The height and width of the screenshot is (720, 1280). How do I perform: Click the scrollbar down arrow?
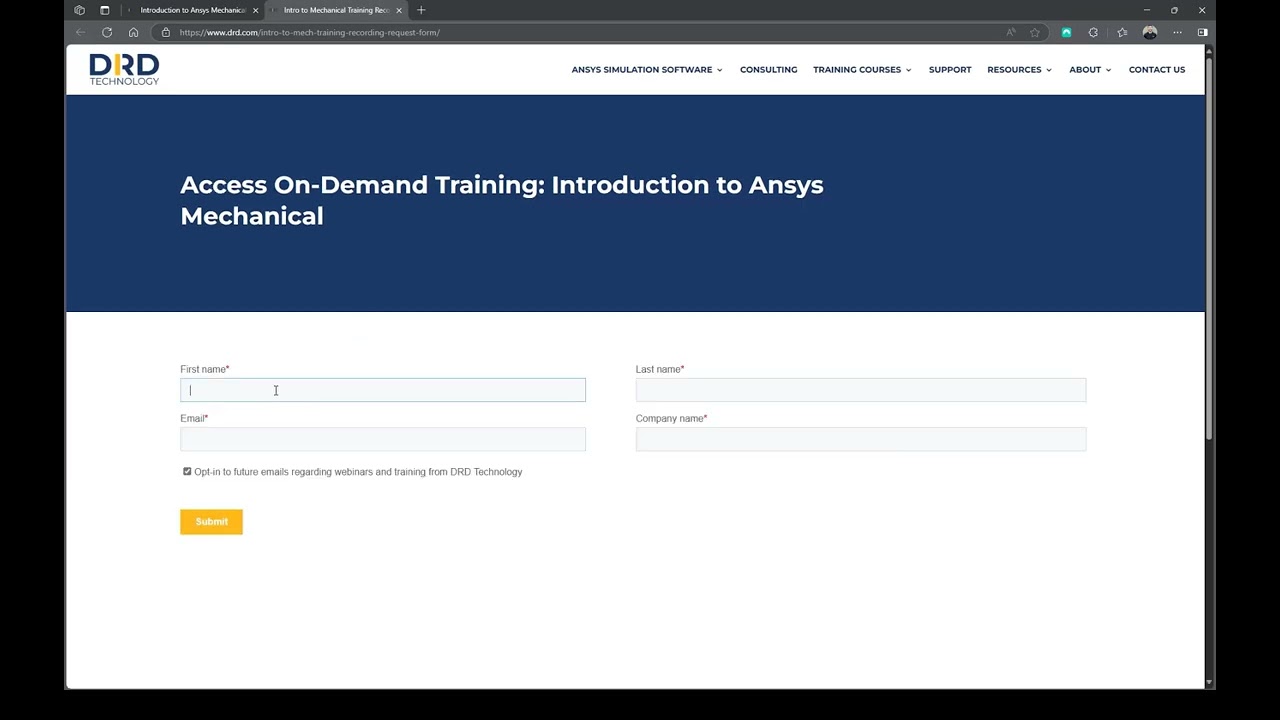[1209, 683]
